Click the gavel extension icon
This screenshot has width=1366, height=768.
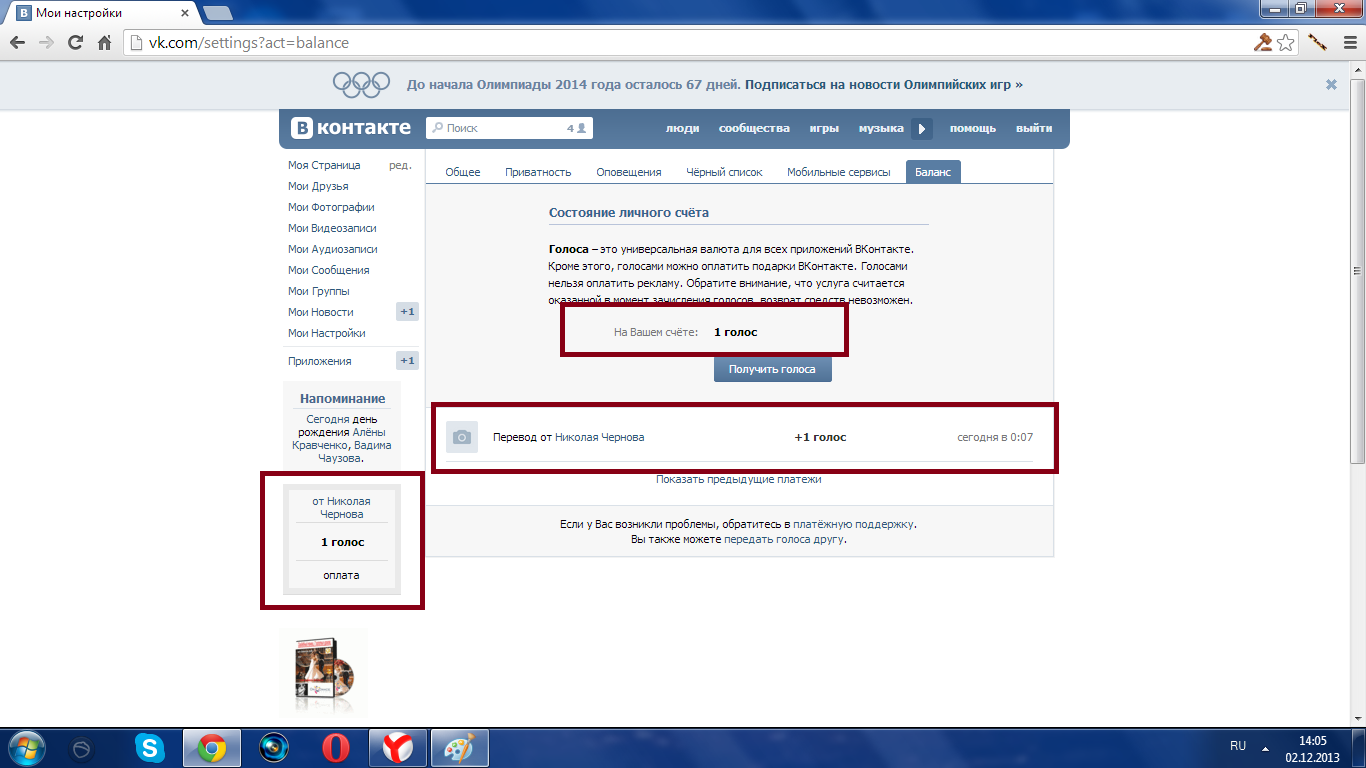point(1263,43)
